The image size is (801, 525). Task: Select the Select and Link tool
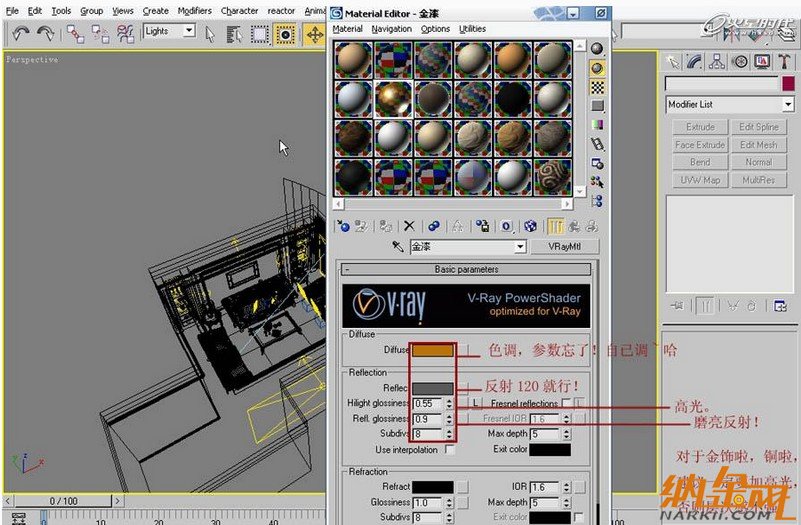[x=76, y=34]
